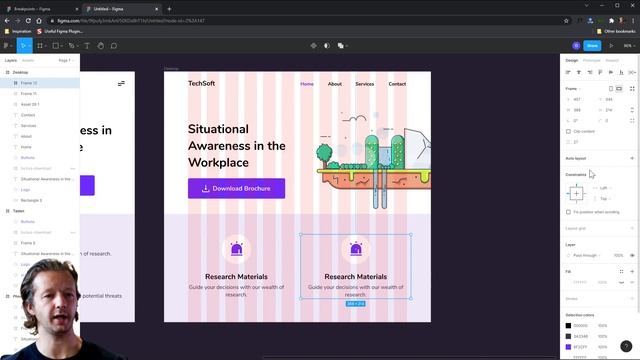Click the Align right icon
The image size is (640, 360).
(589, 72)
